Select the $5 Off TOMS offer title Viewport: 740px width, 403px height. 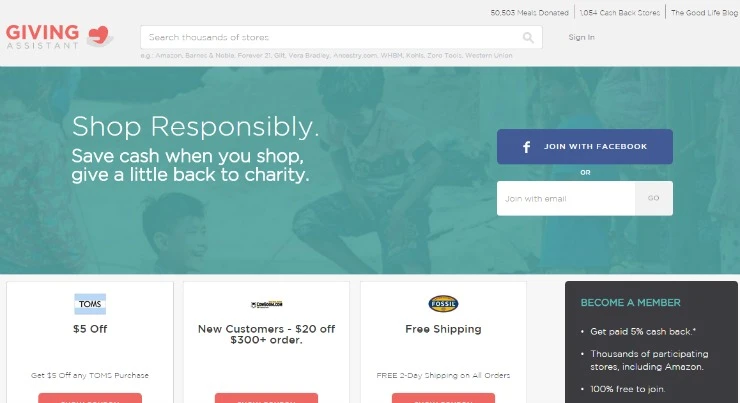90,329
